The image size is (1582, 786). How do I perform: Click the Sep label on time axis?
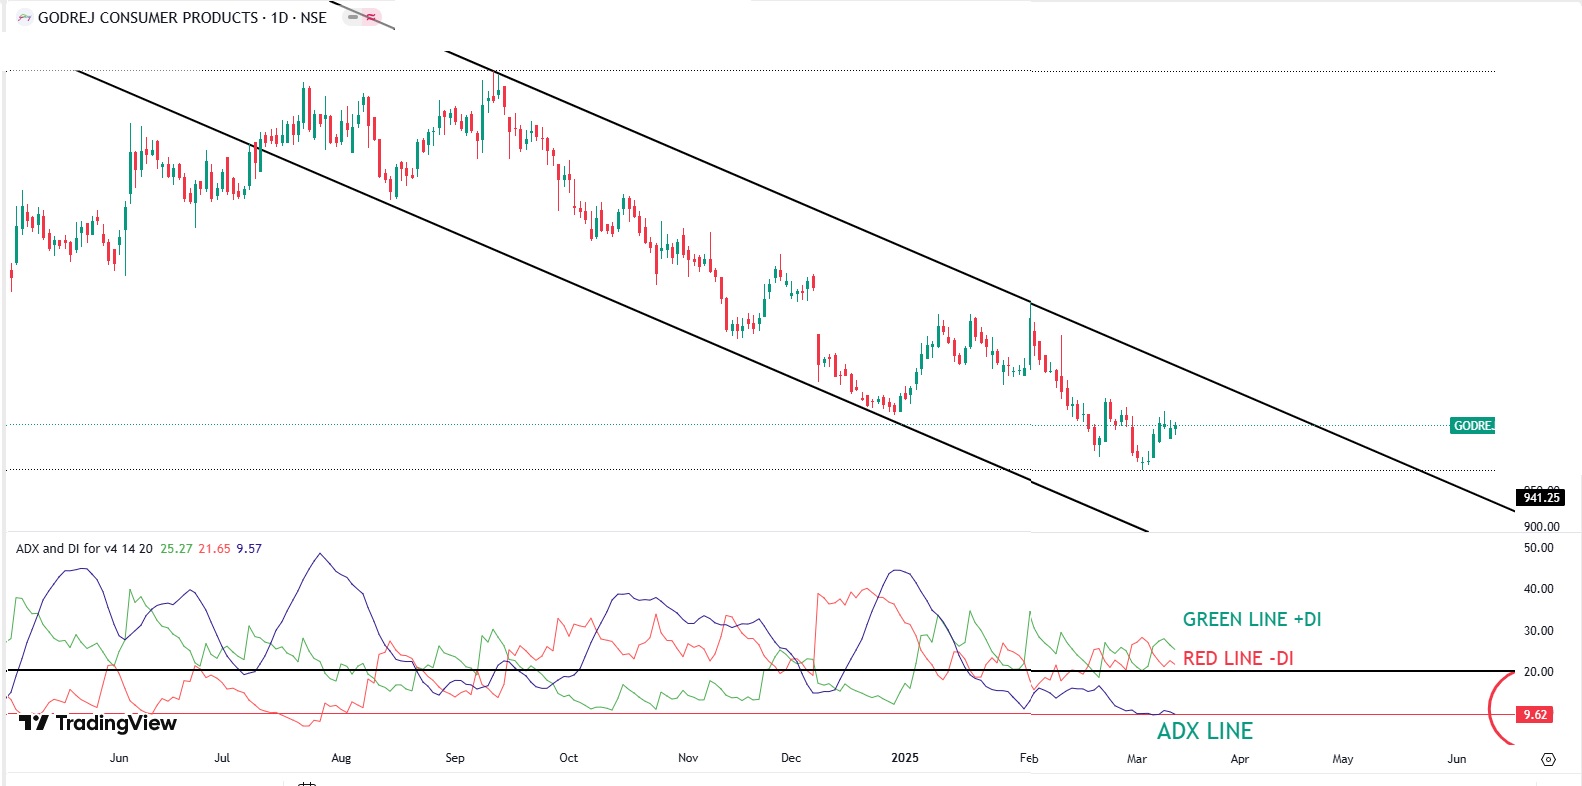[x=455, y=758]
